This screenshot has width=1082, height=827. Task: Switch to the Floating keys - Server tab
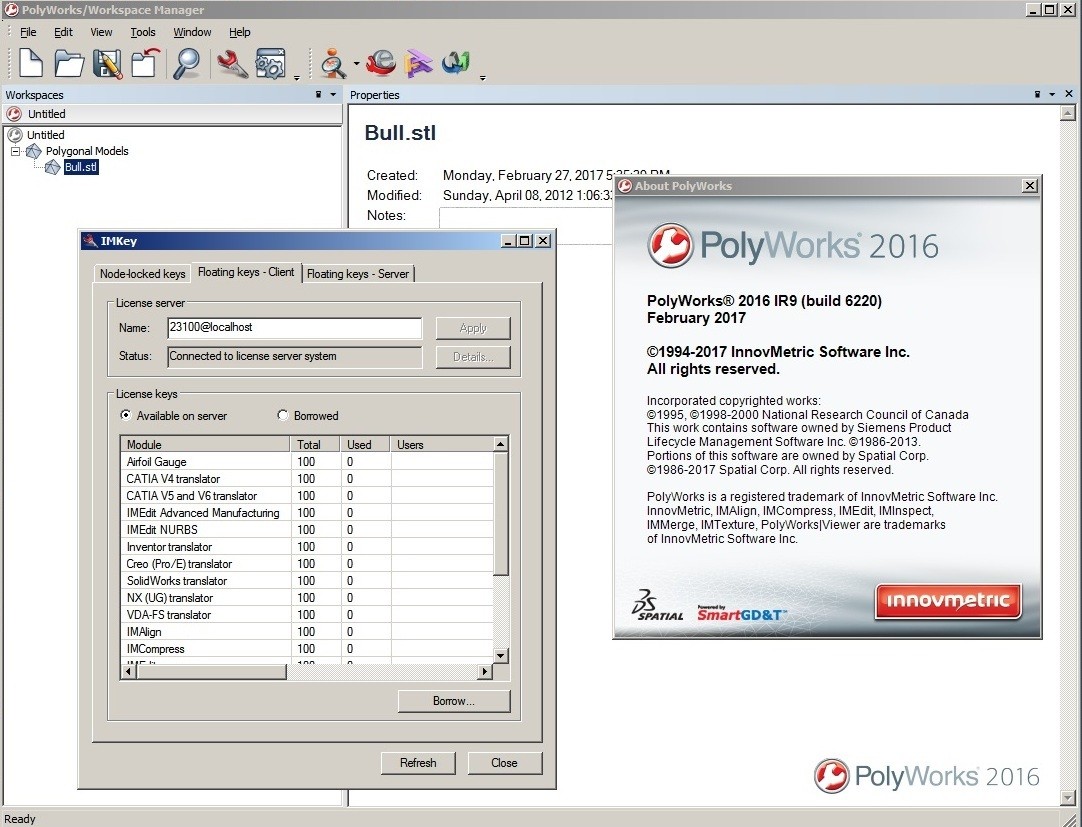358,274
